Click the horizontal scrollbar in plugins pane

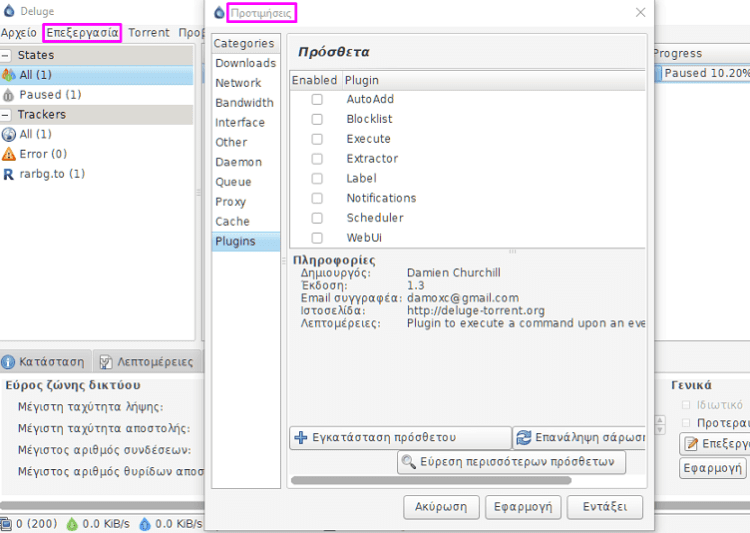(x=431, y=480)
